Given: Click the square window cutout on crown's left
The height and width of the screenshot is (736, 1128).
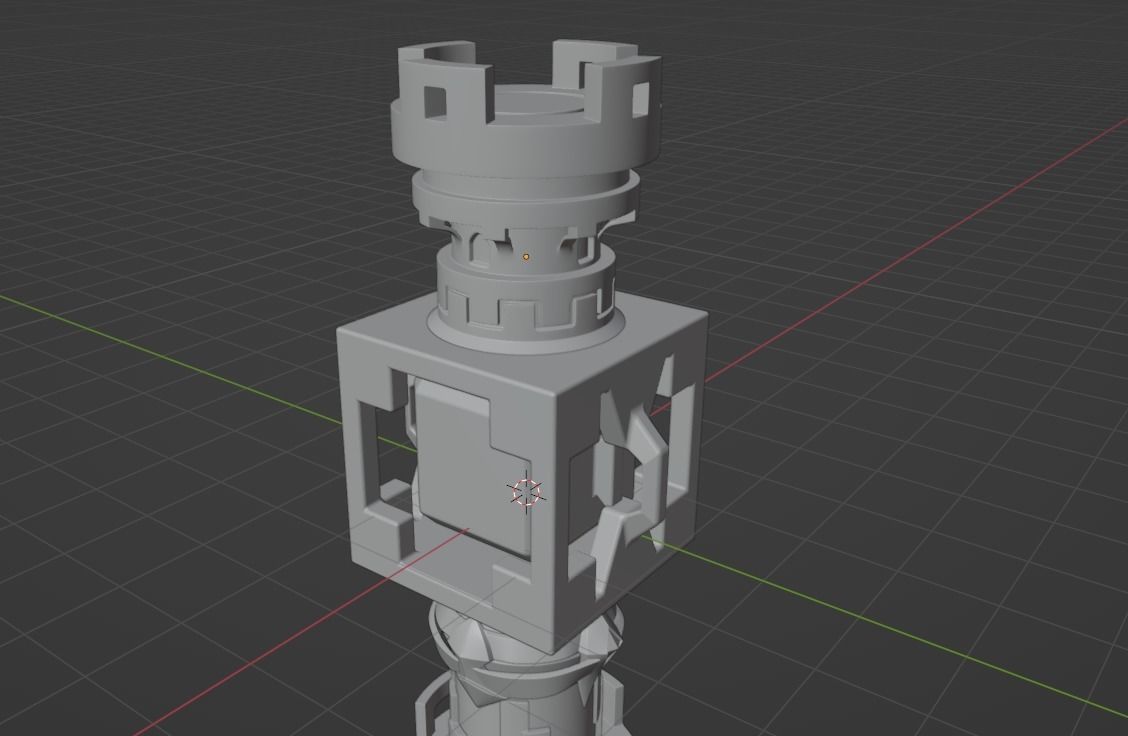Looking at the screenshot, I should pyautogui.click(x=436, y=101).
